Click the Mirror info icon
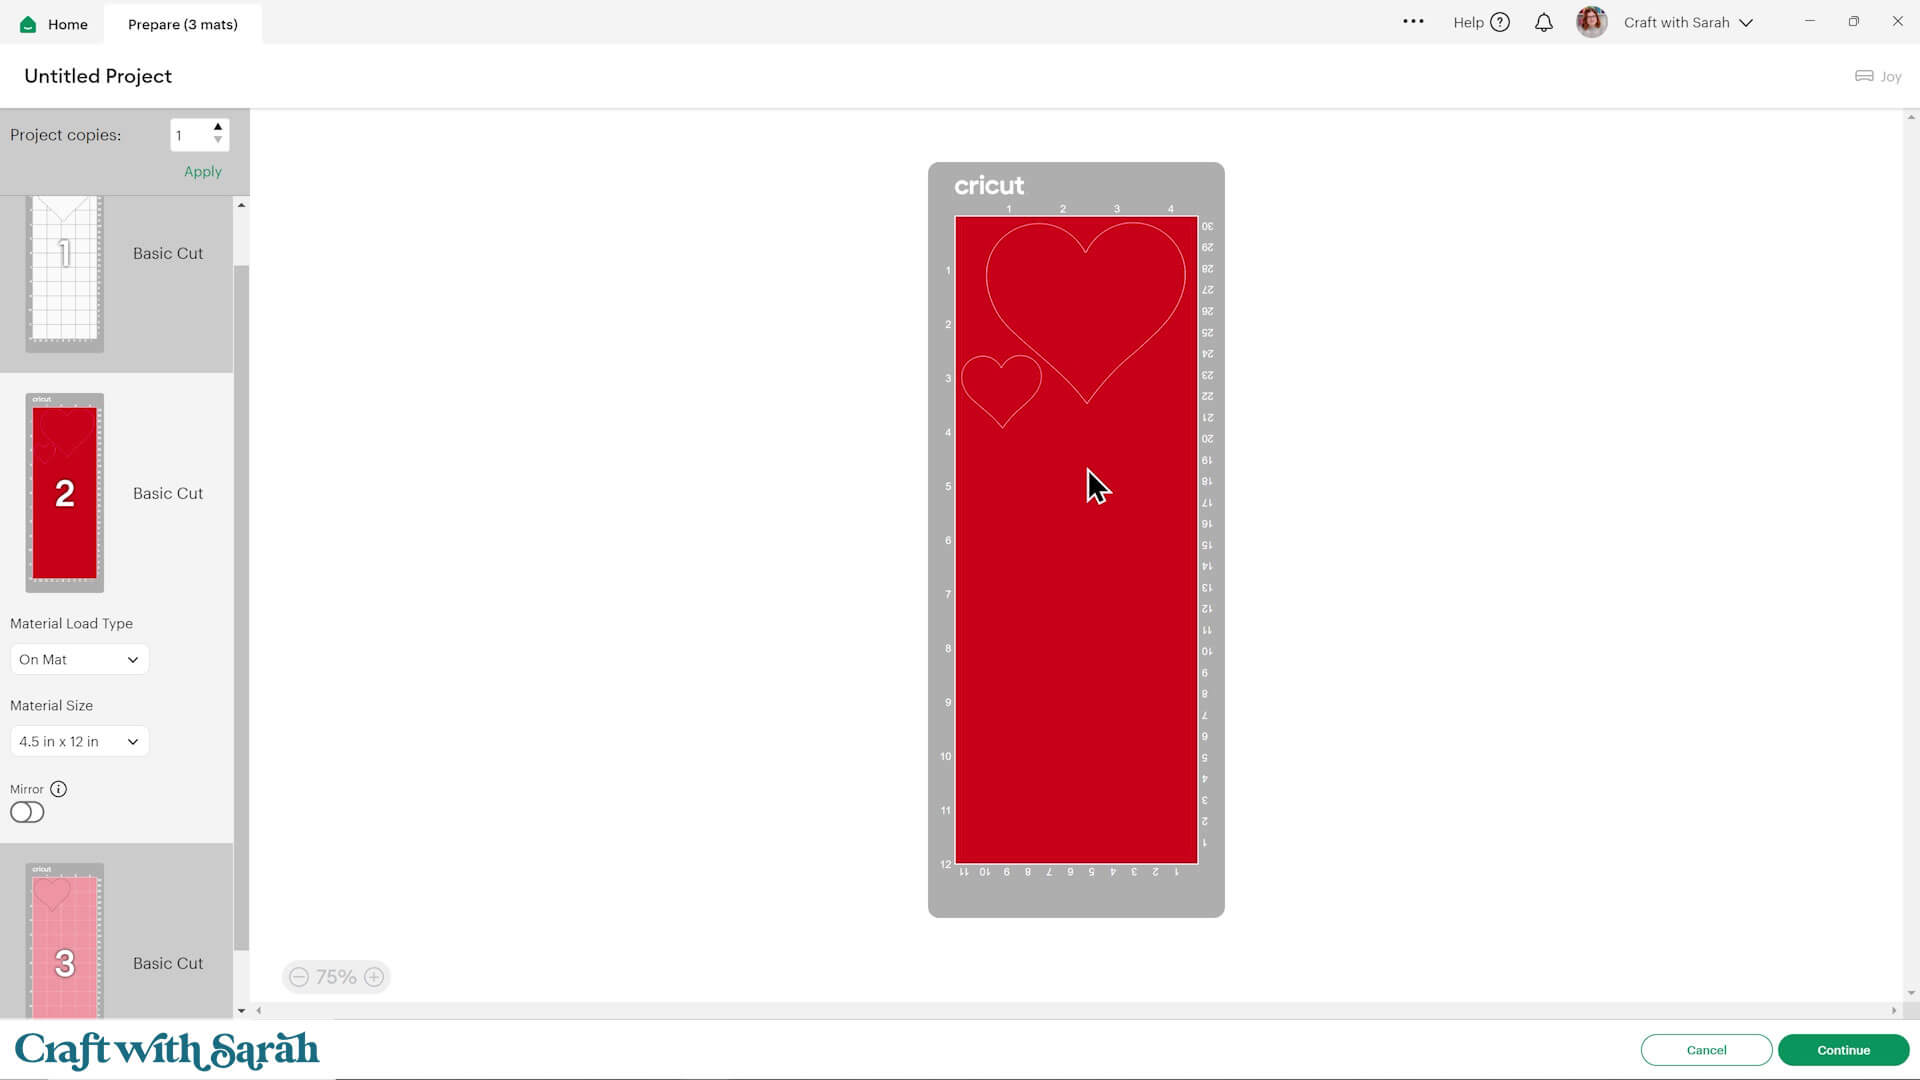 [x=58, y=789]
